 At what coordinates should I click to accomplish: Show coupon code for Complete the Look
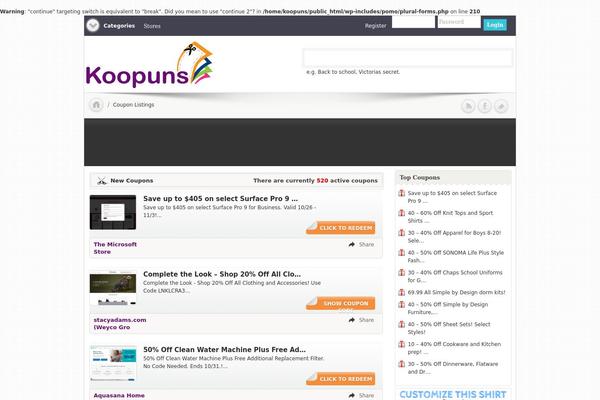pyautogui.click(x=341, y=303)
